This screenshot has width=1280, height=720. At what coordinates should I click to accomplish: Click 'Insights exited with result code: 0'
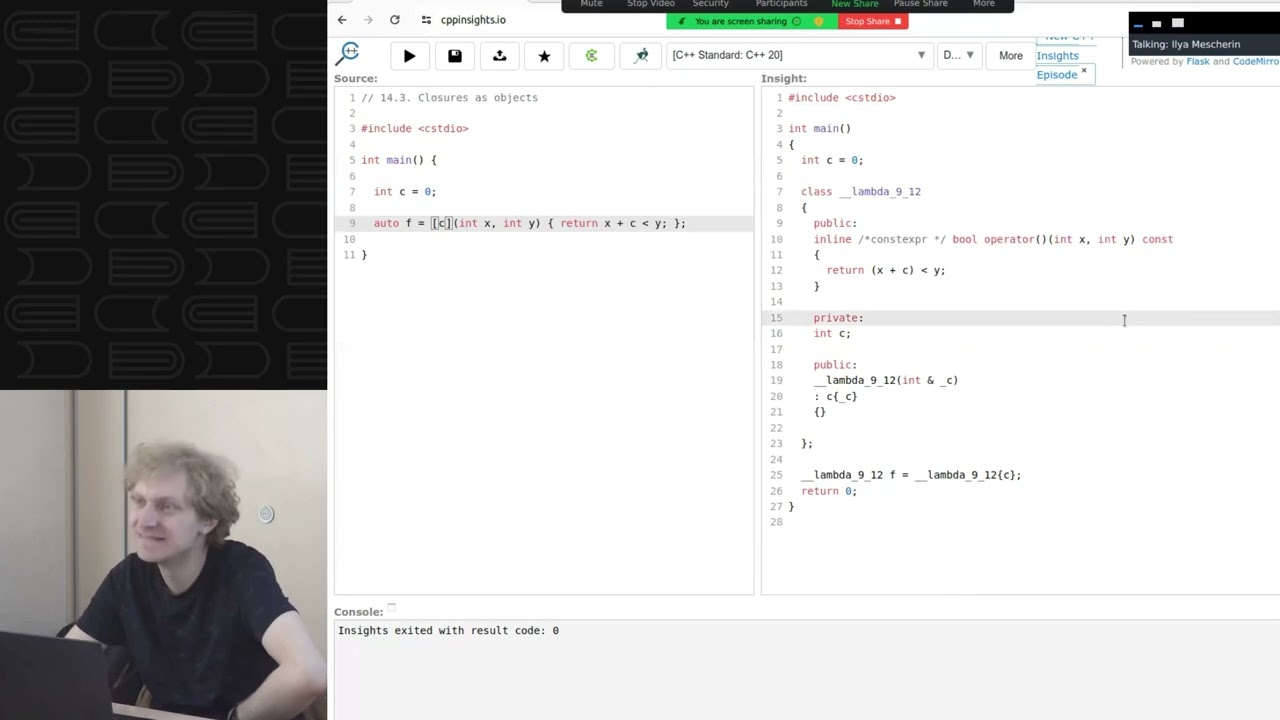(x=448, y=631)
